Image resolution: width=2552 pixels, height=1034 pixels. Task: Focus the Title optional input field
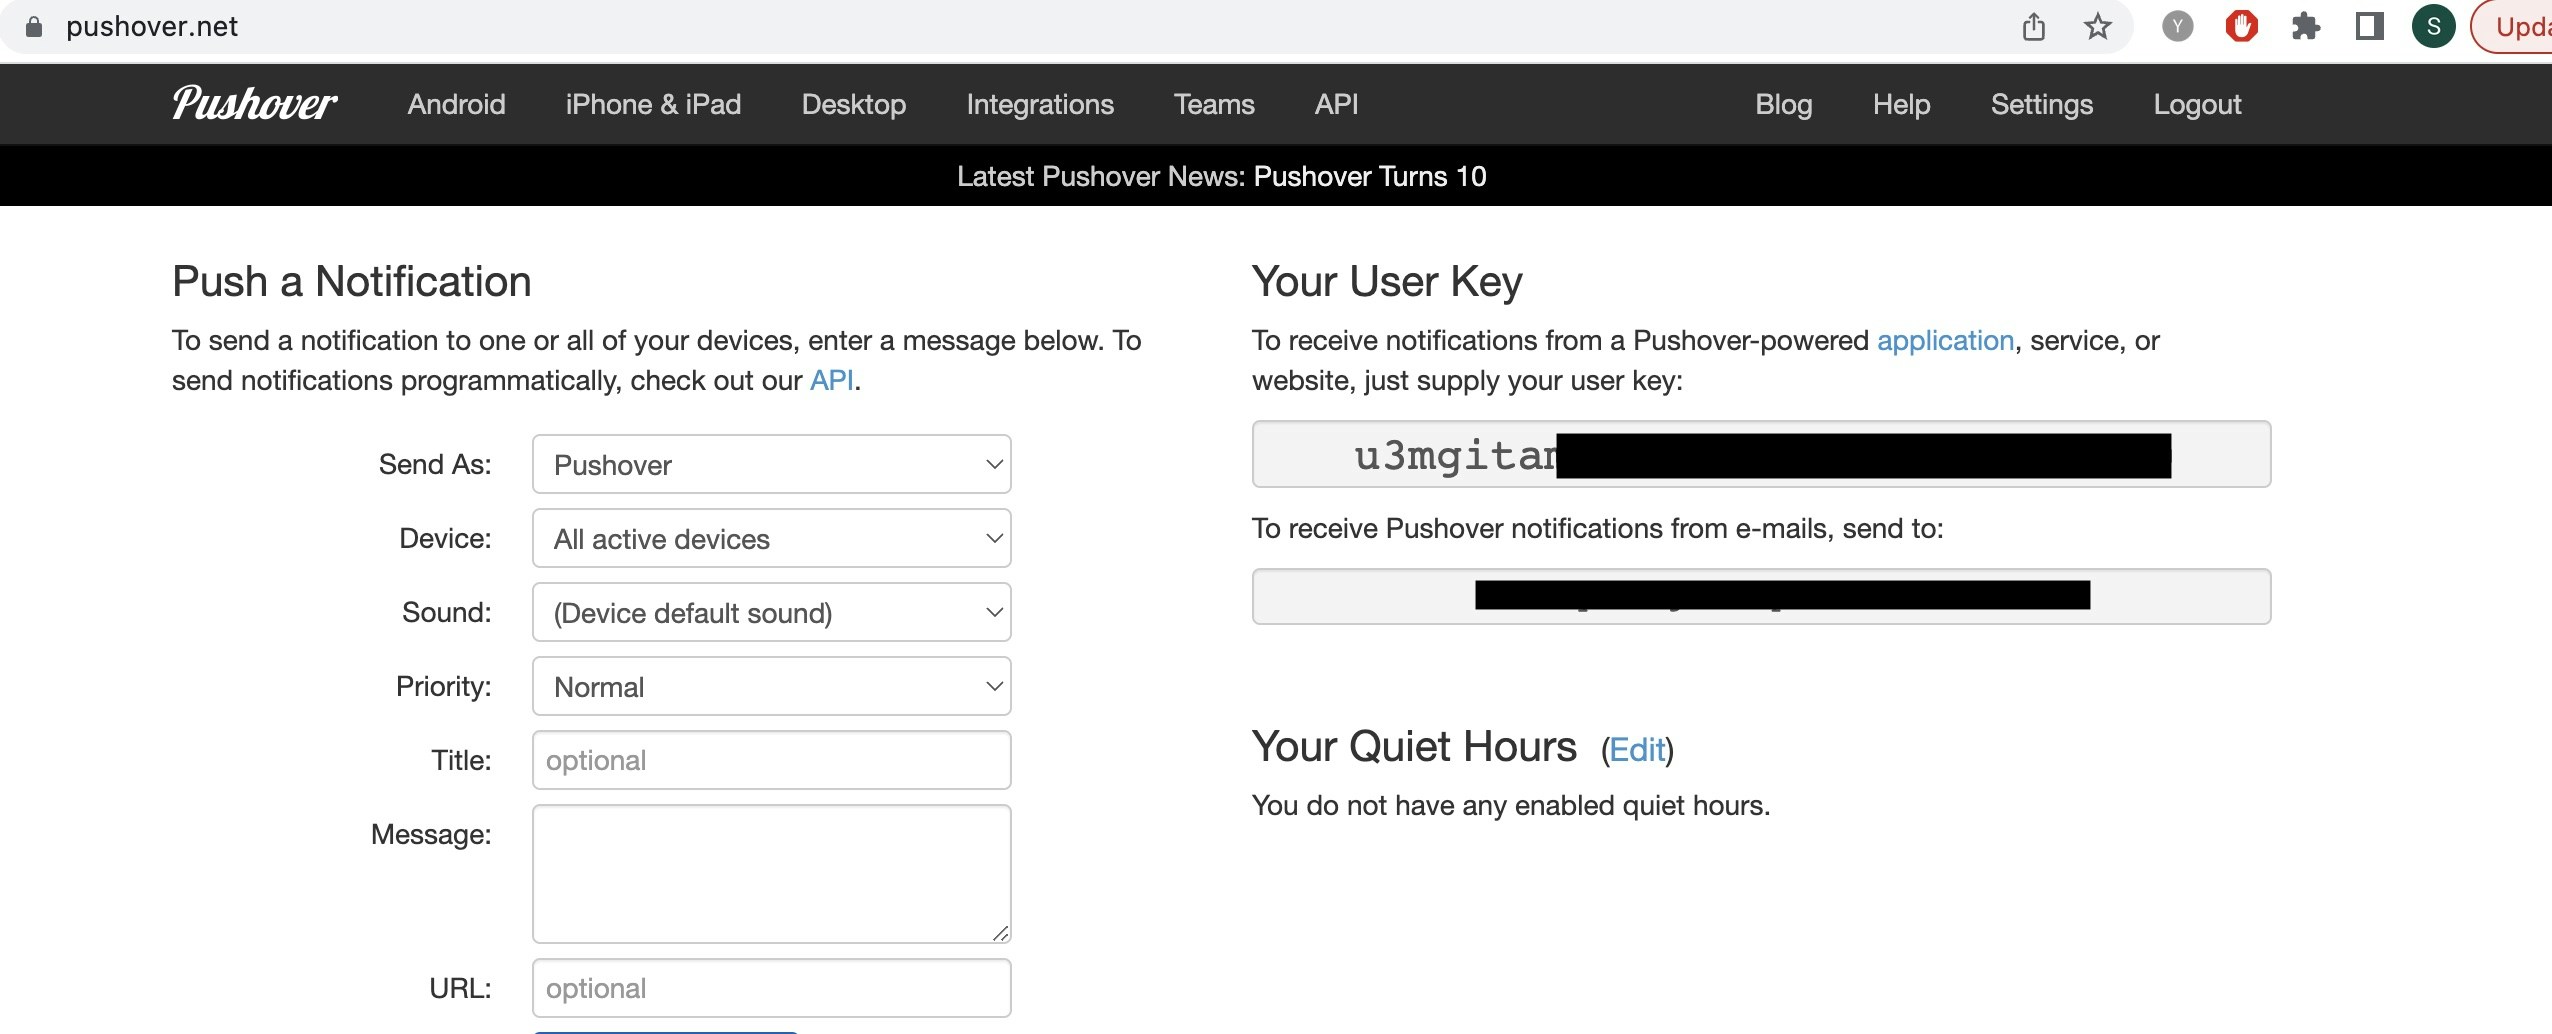click(772, 760)
